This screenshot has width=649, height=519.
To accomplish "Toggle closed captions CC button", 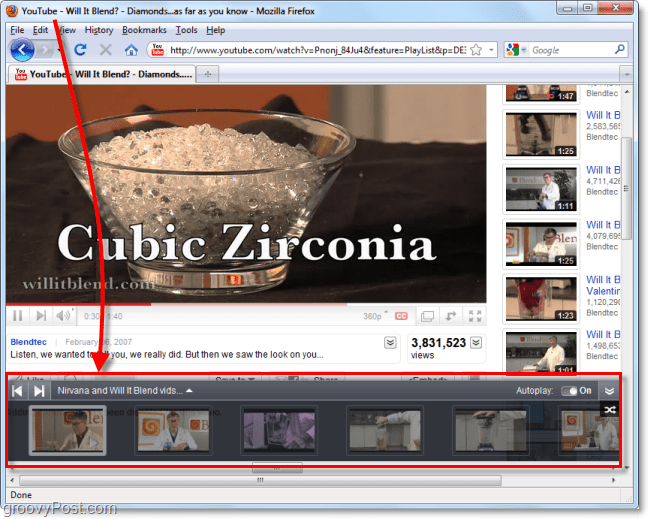I will [401, 316].
